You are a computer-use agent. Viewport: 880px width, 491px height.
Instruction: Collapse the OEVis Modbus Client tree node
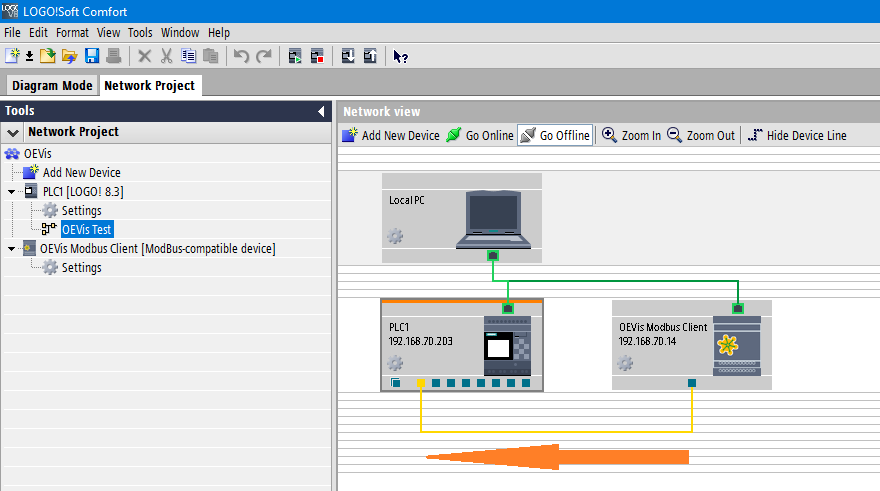coord(12,249)
